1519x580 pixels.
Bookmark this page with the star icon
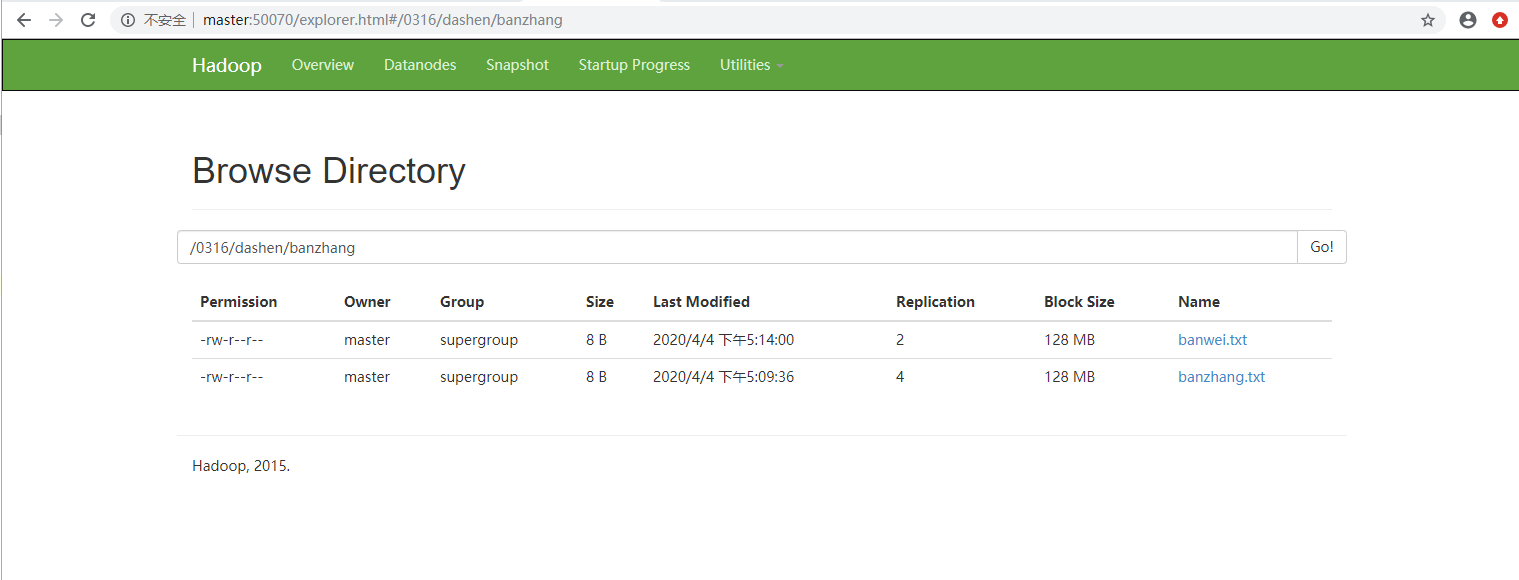point(1428,20)
